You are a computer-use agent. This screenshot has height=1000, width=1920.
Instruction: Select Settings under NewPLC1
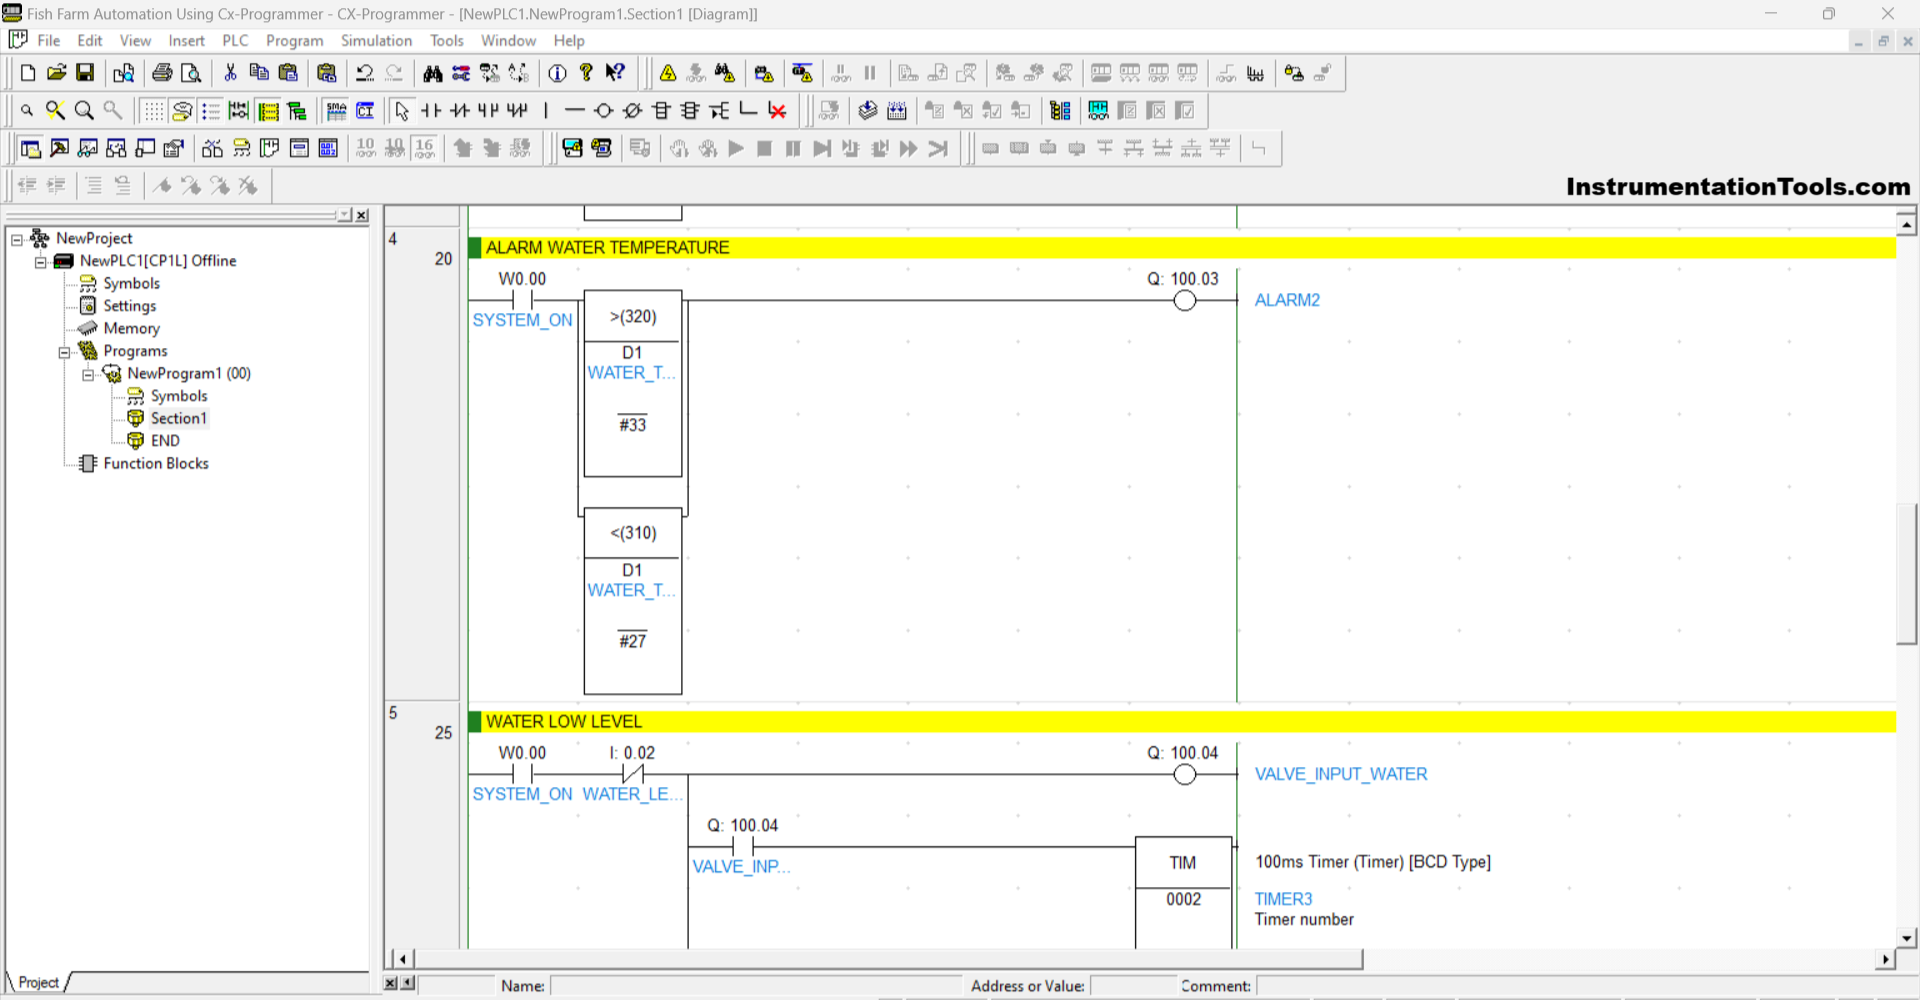(129, 306)
